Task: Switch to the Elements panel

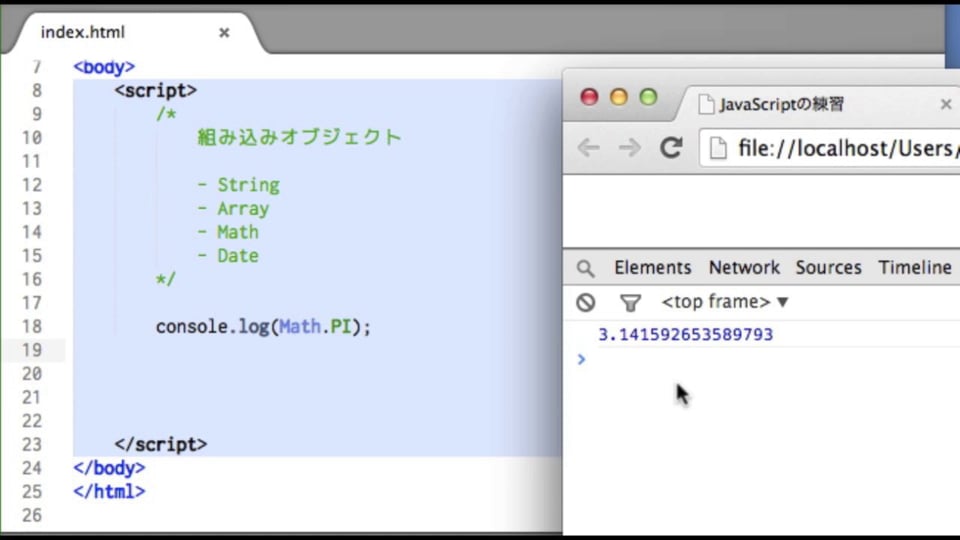Action: click(x=653, y=268)
